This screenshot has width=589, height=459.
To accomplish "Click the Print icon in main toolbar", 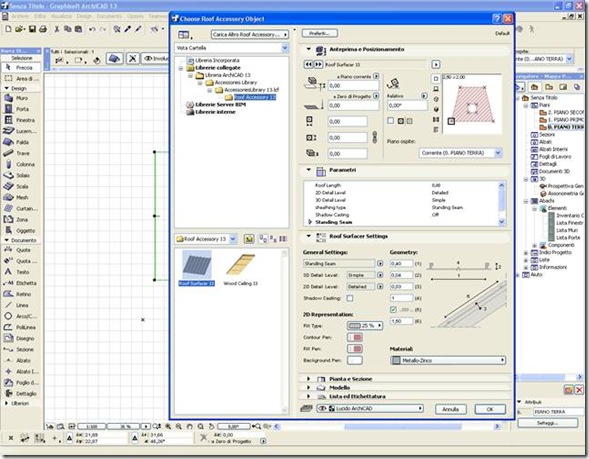I will 43,29.
